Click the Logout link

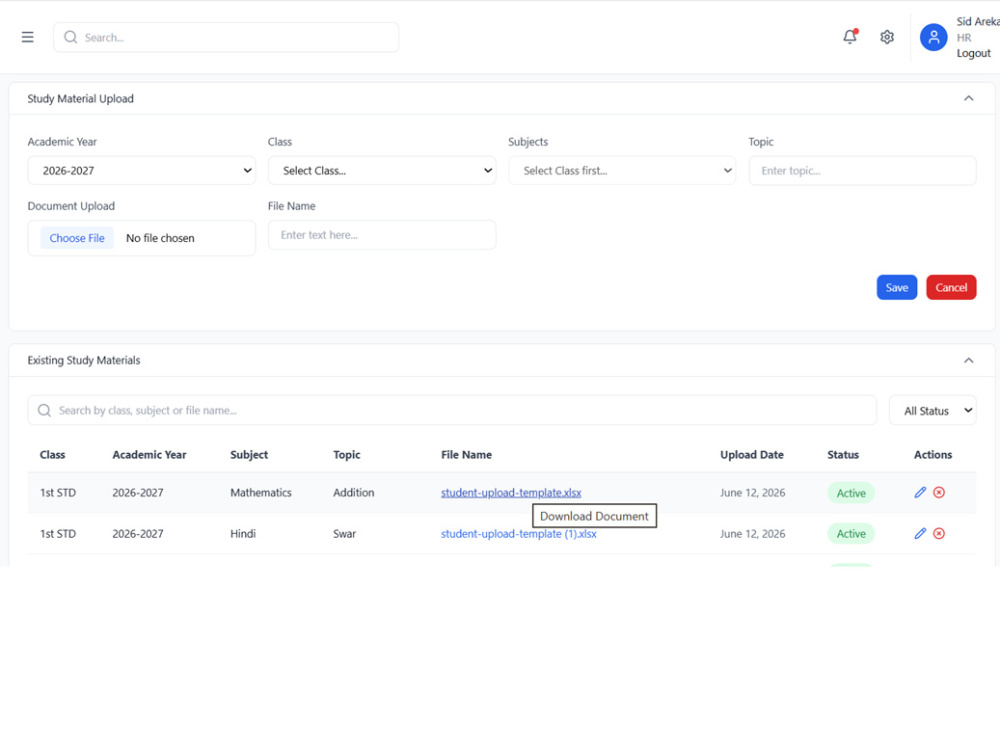973,54
